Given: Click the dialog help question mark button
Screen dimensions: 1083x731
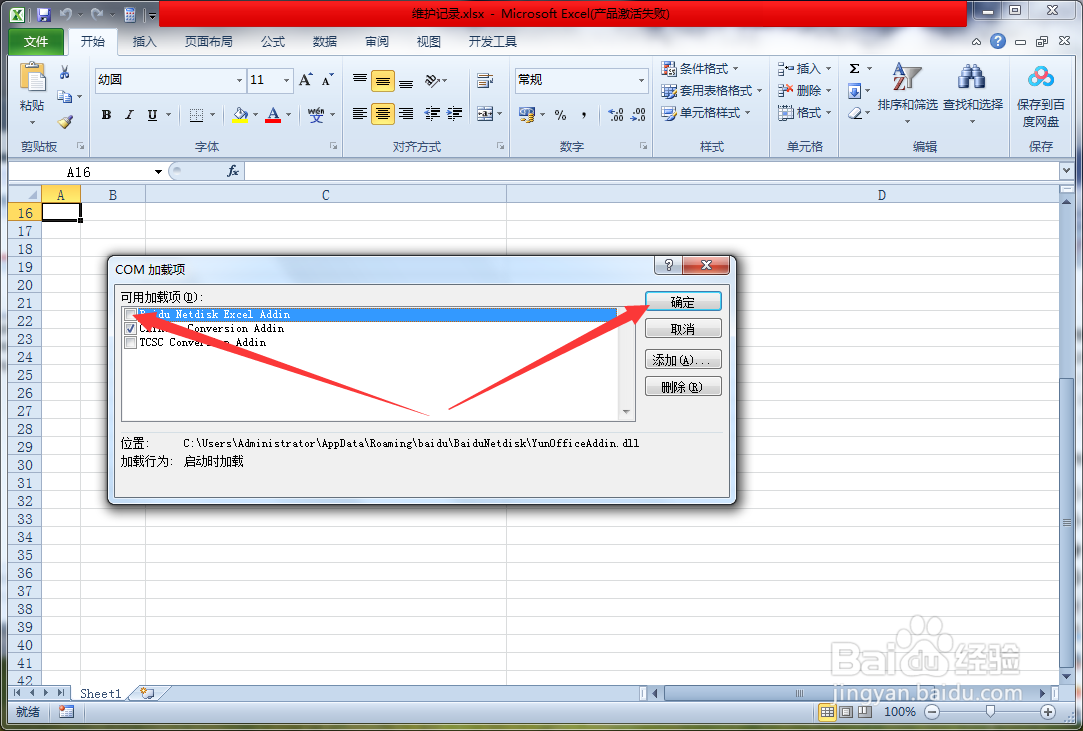Looking at the screenshot, I should click(668, 265).
